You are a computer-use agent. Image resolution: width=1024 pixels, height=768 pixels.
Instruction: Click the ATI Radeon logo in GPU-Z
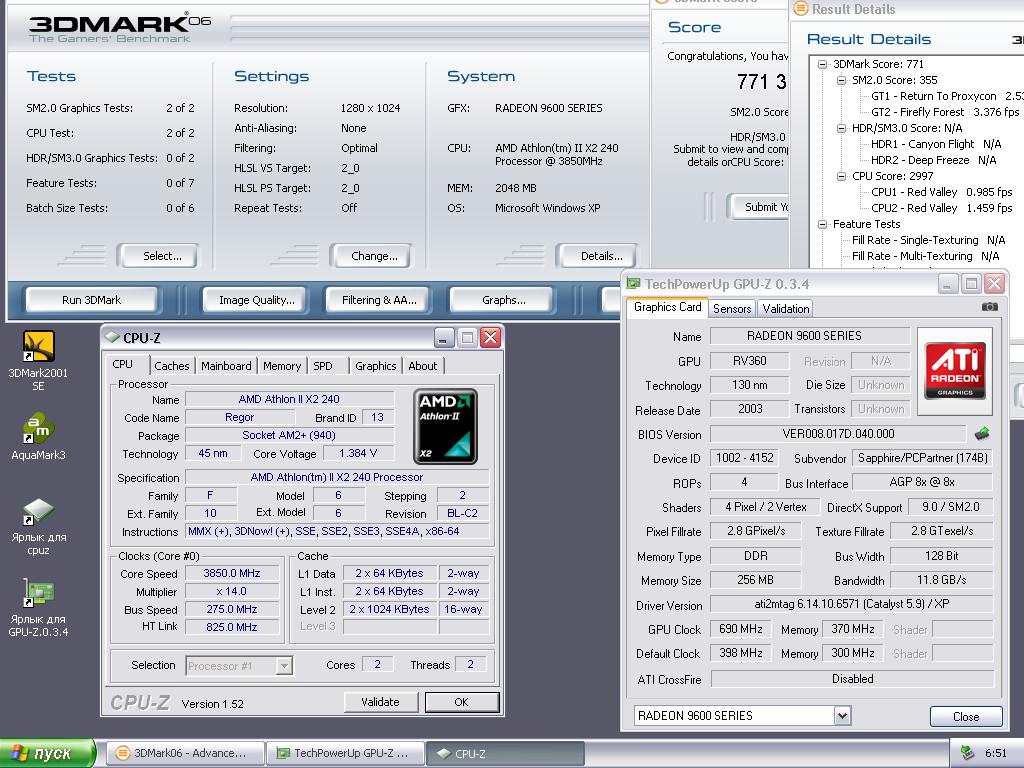955,371
